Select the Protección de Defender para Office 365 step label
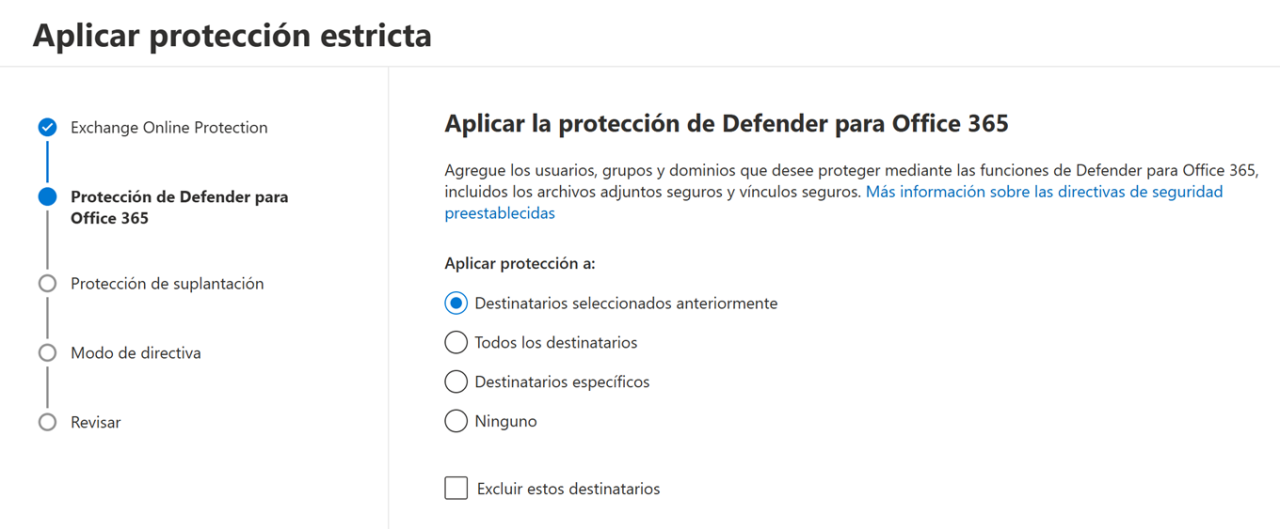 point(179,207)
